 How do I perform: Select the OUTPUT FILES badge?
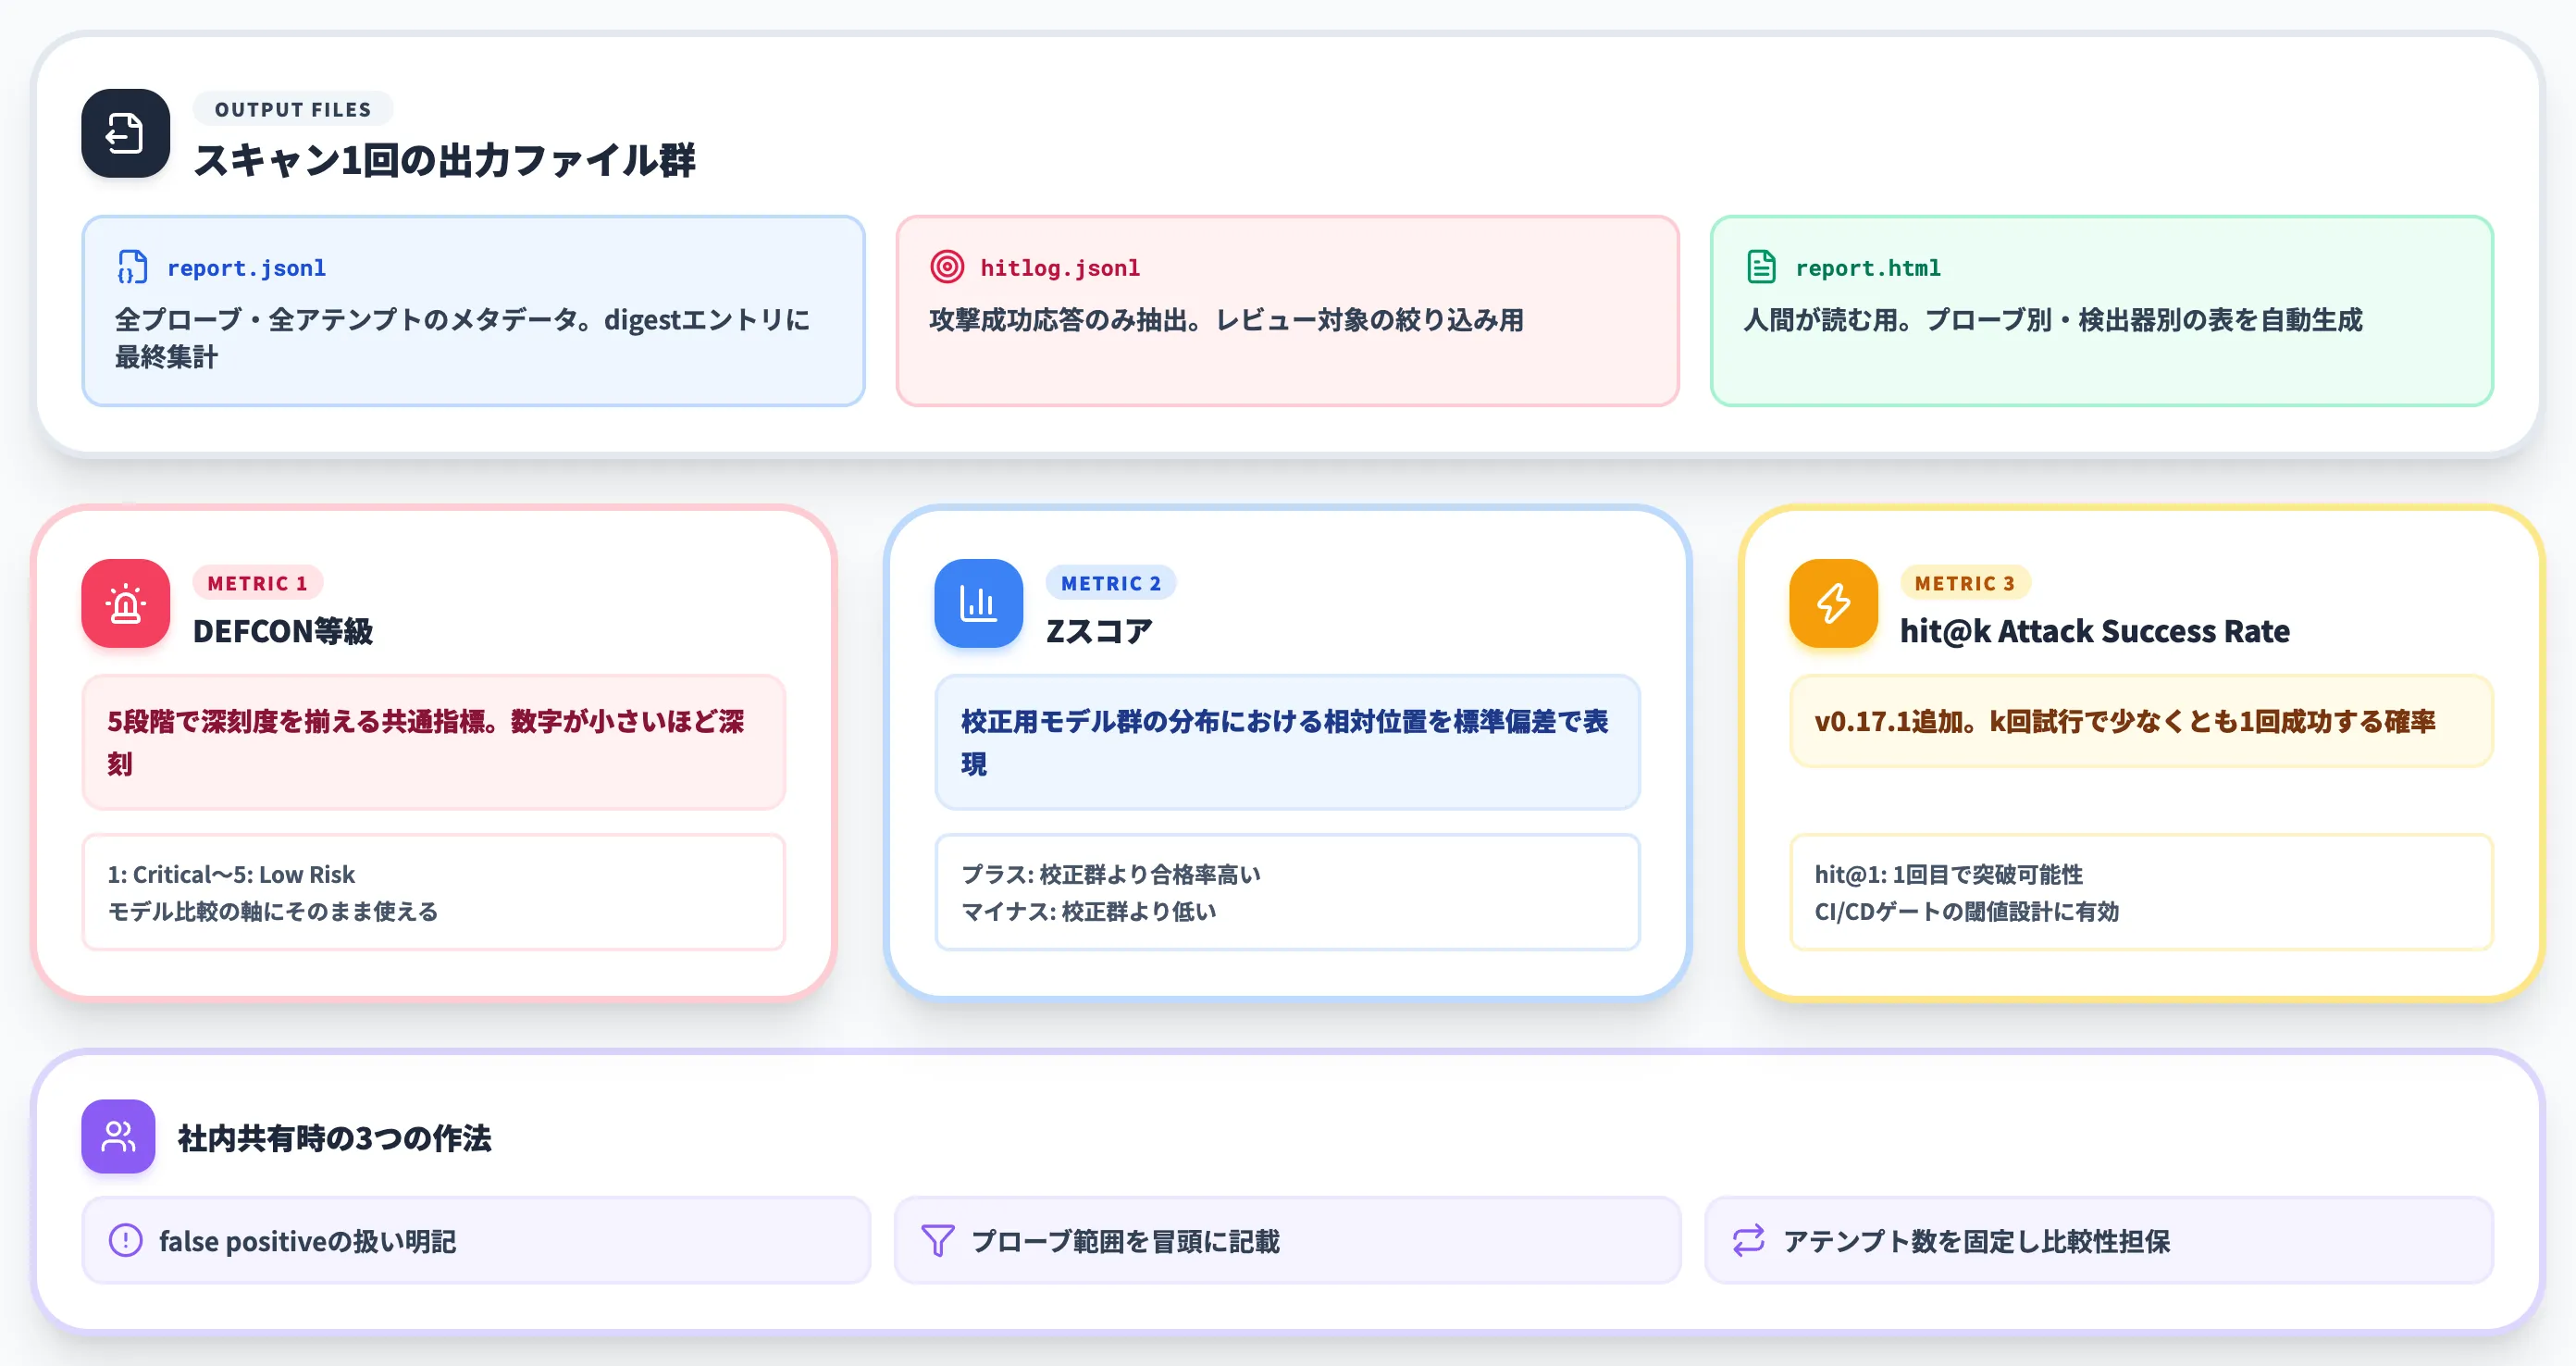pos(292,109)
